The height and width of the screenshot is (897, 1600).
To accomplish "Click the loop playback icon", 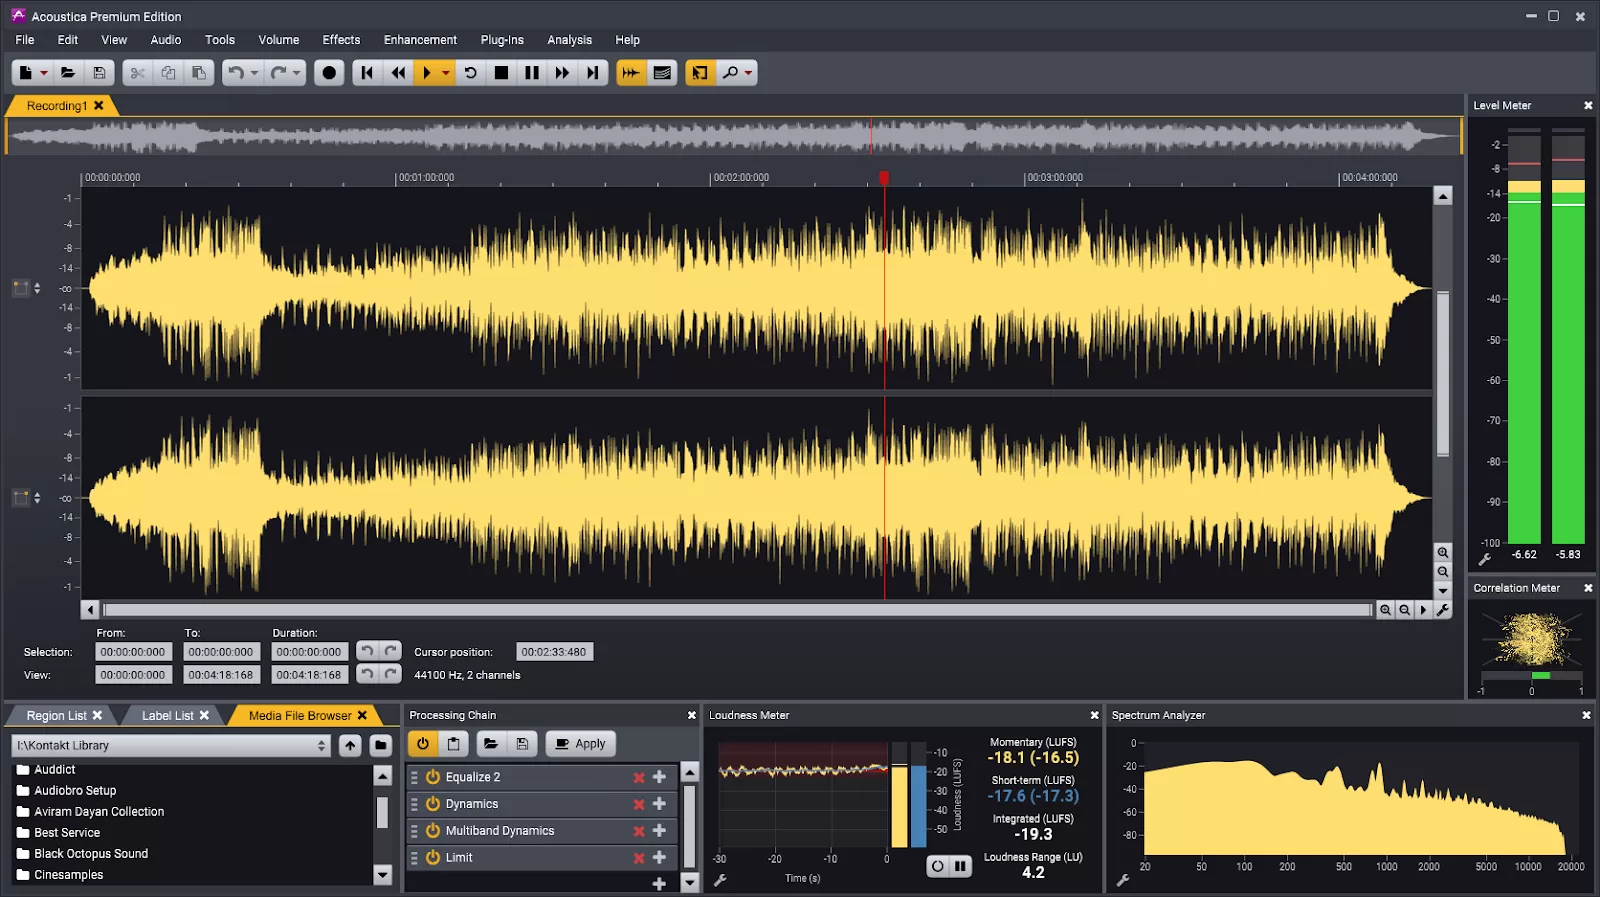I will 471,73.
